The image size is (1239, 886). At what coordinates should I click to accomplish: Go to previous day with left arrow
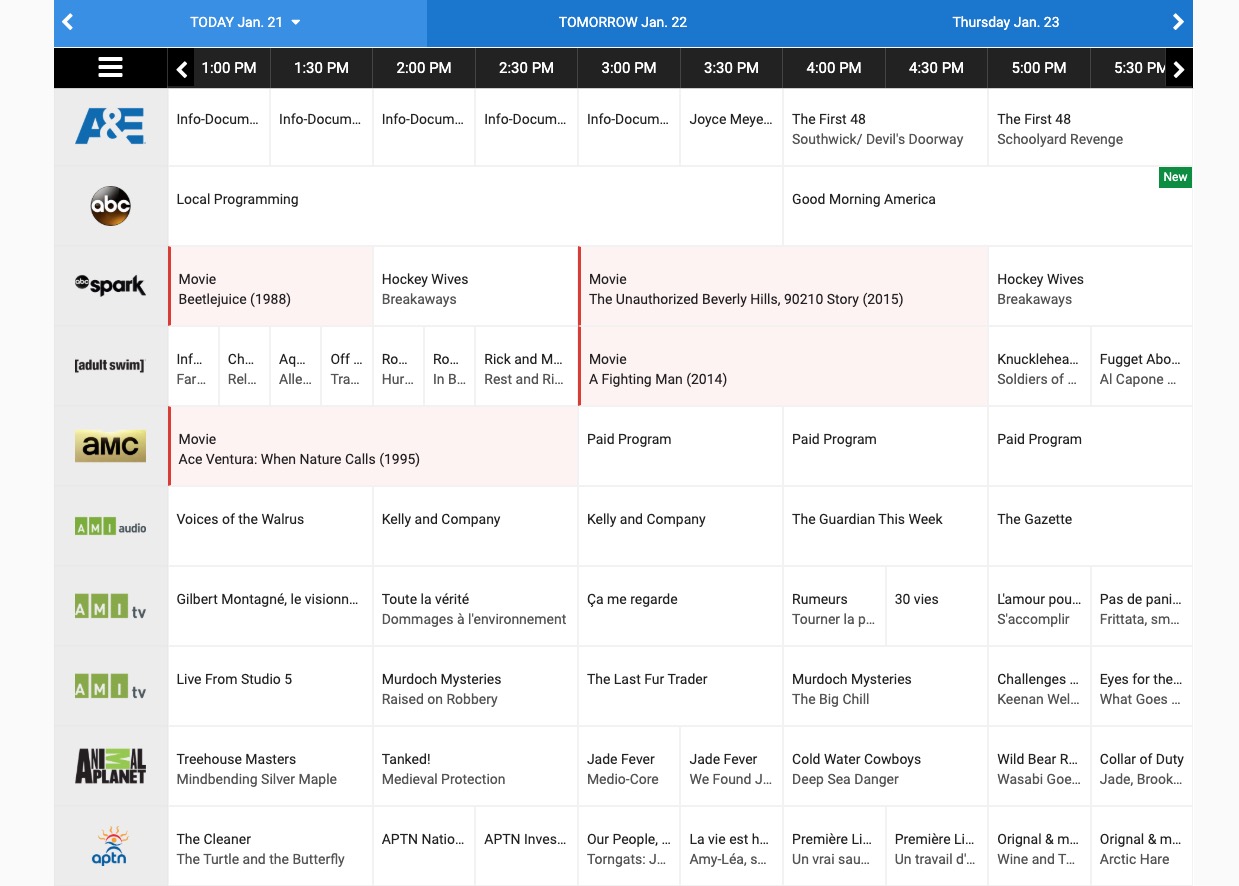click(x=67, y=22)
